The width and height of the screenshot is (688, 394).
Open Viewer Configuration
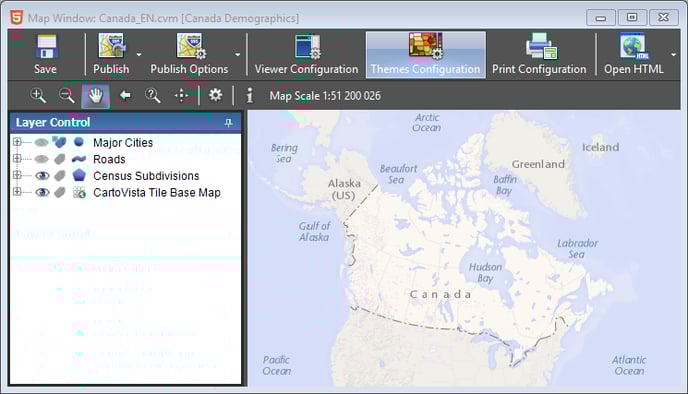(306, 55)
